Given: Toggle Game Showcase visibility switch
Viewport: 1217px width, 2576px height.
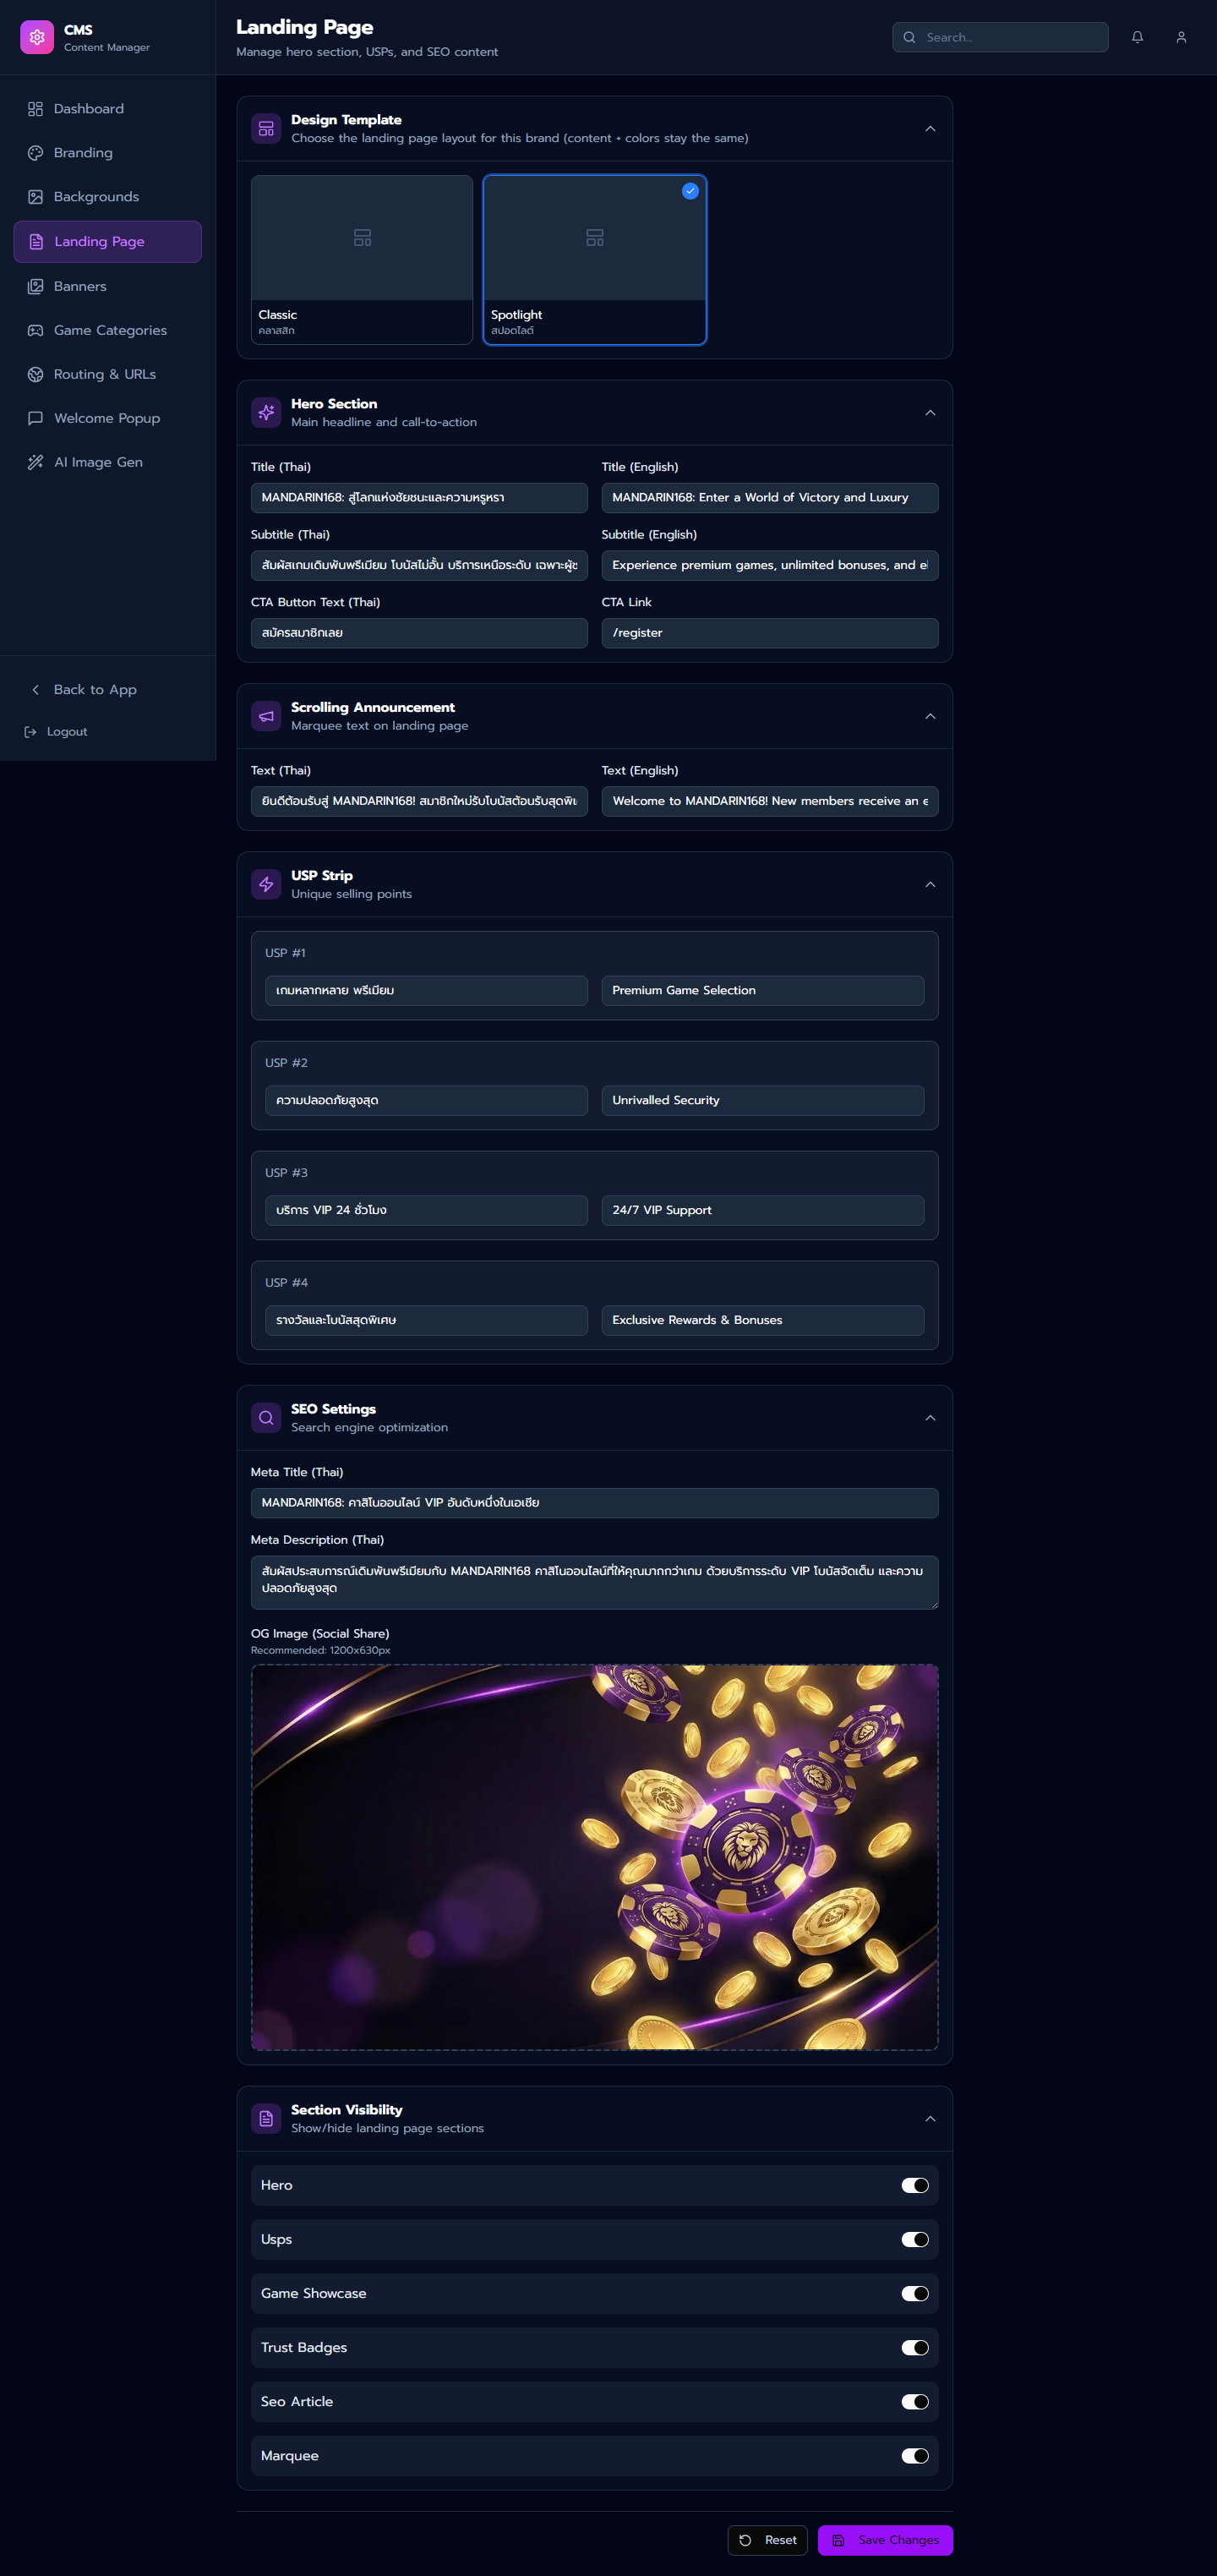Looking at the screenshot, I should point(915,2293).
